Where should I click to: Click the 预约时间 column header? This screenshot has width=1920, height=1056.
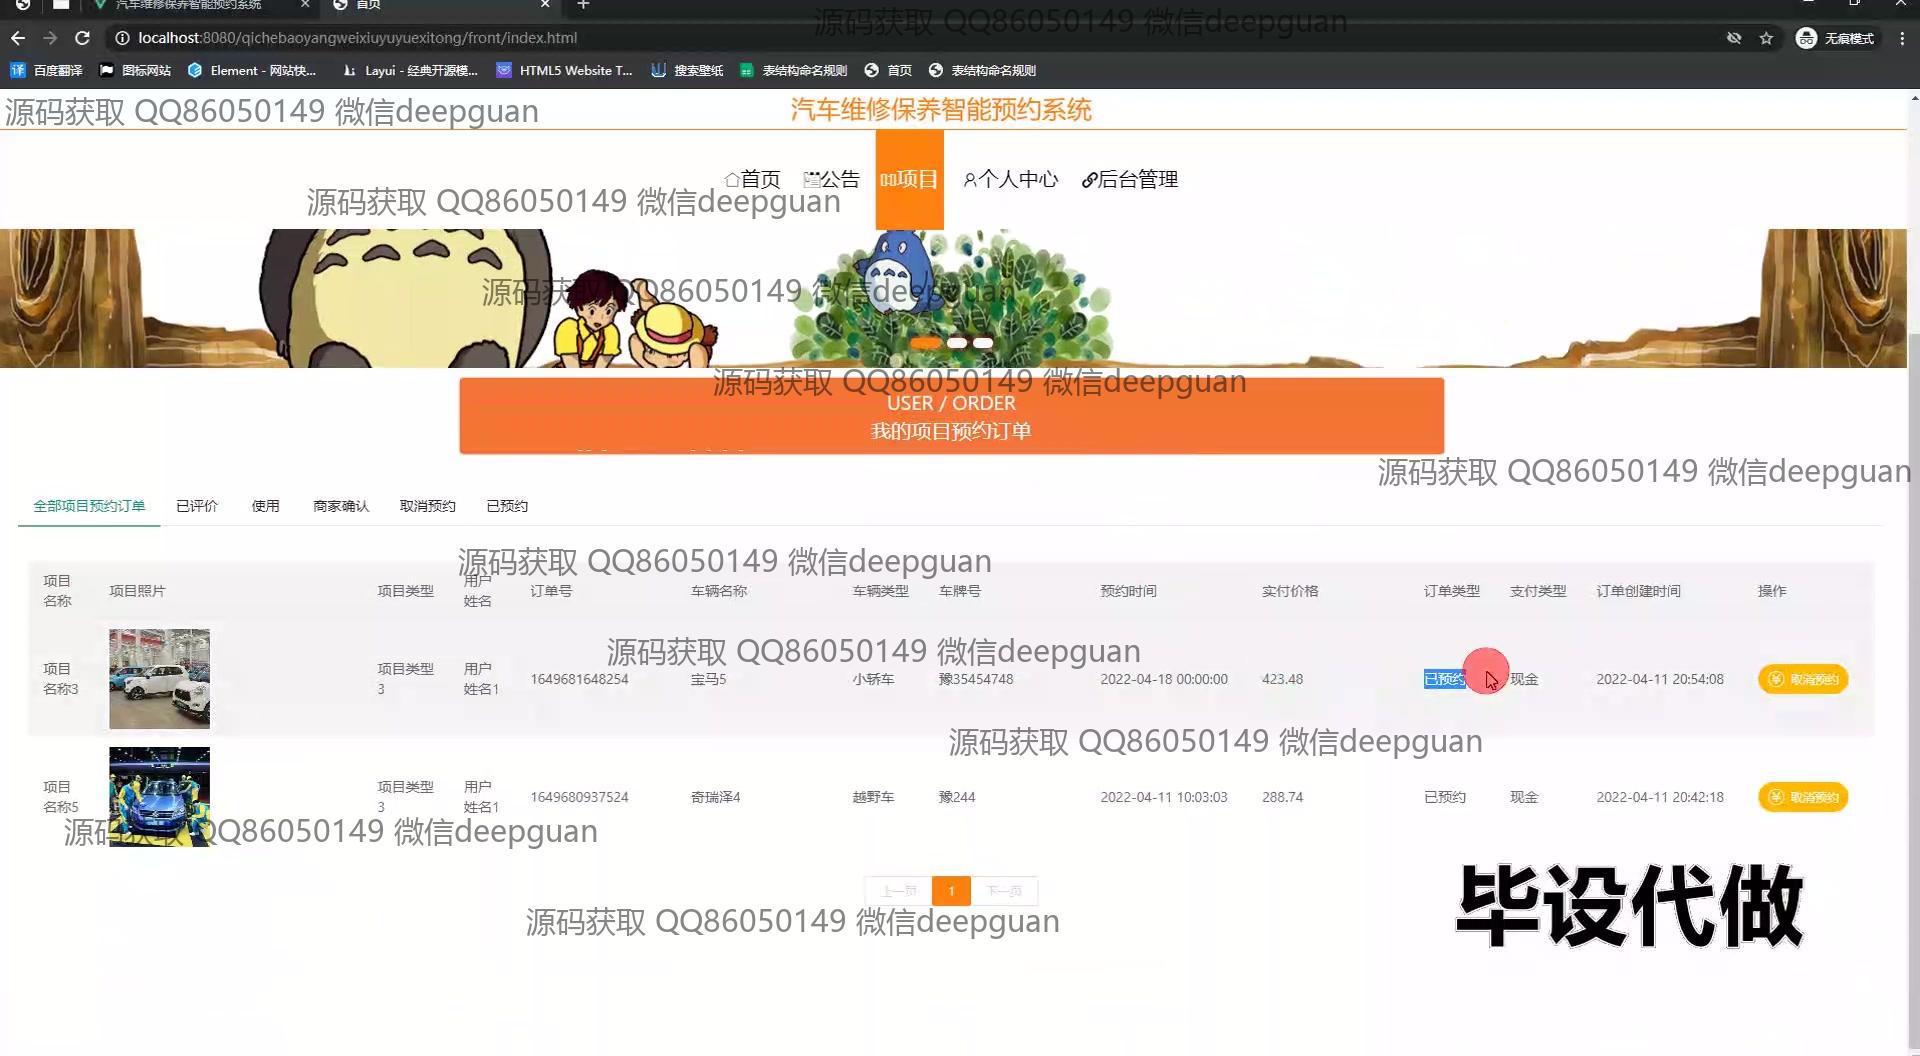pos(1128,591)
